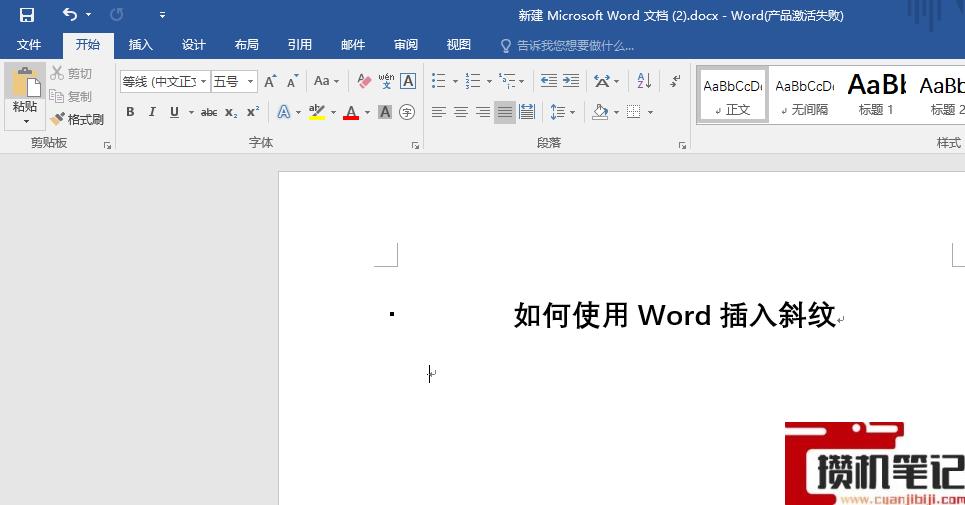Open Customize Quick Access Toolbar arrow
This screenshot has height=505, width=965.
point(162,15)
